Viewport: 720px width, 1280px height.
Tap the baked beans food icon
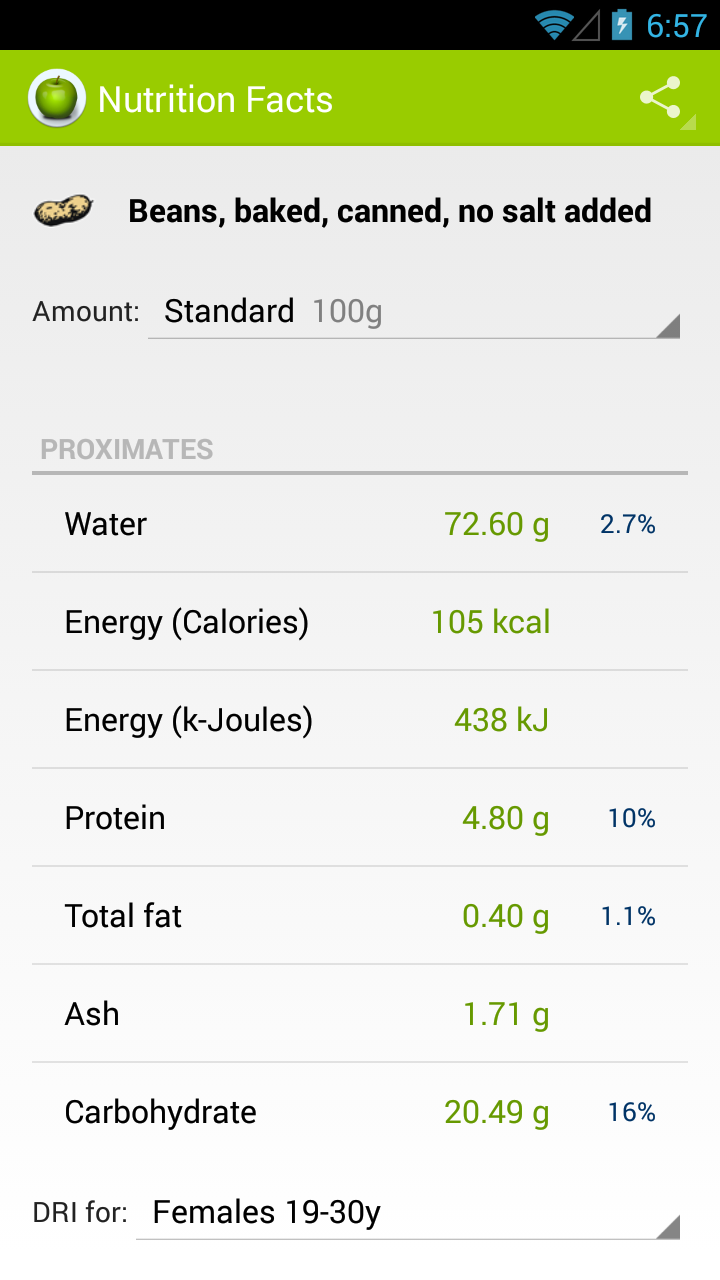pos(64,210)
